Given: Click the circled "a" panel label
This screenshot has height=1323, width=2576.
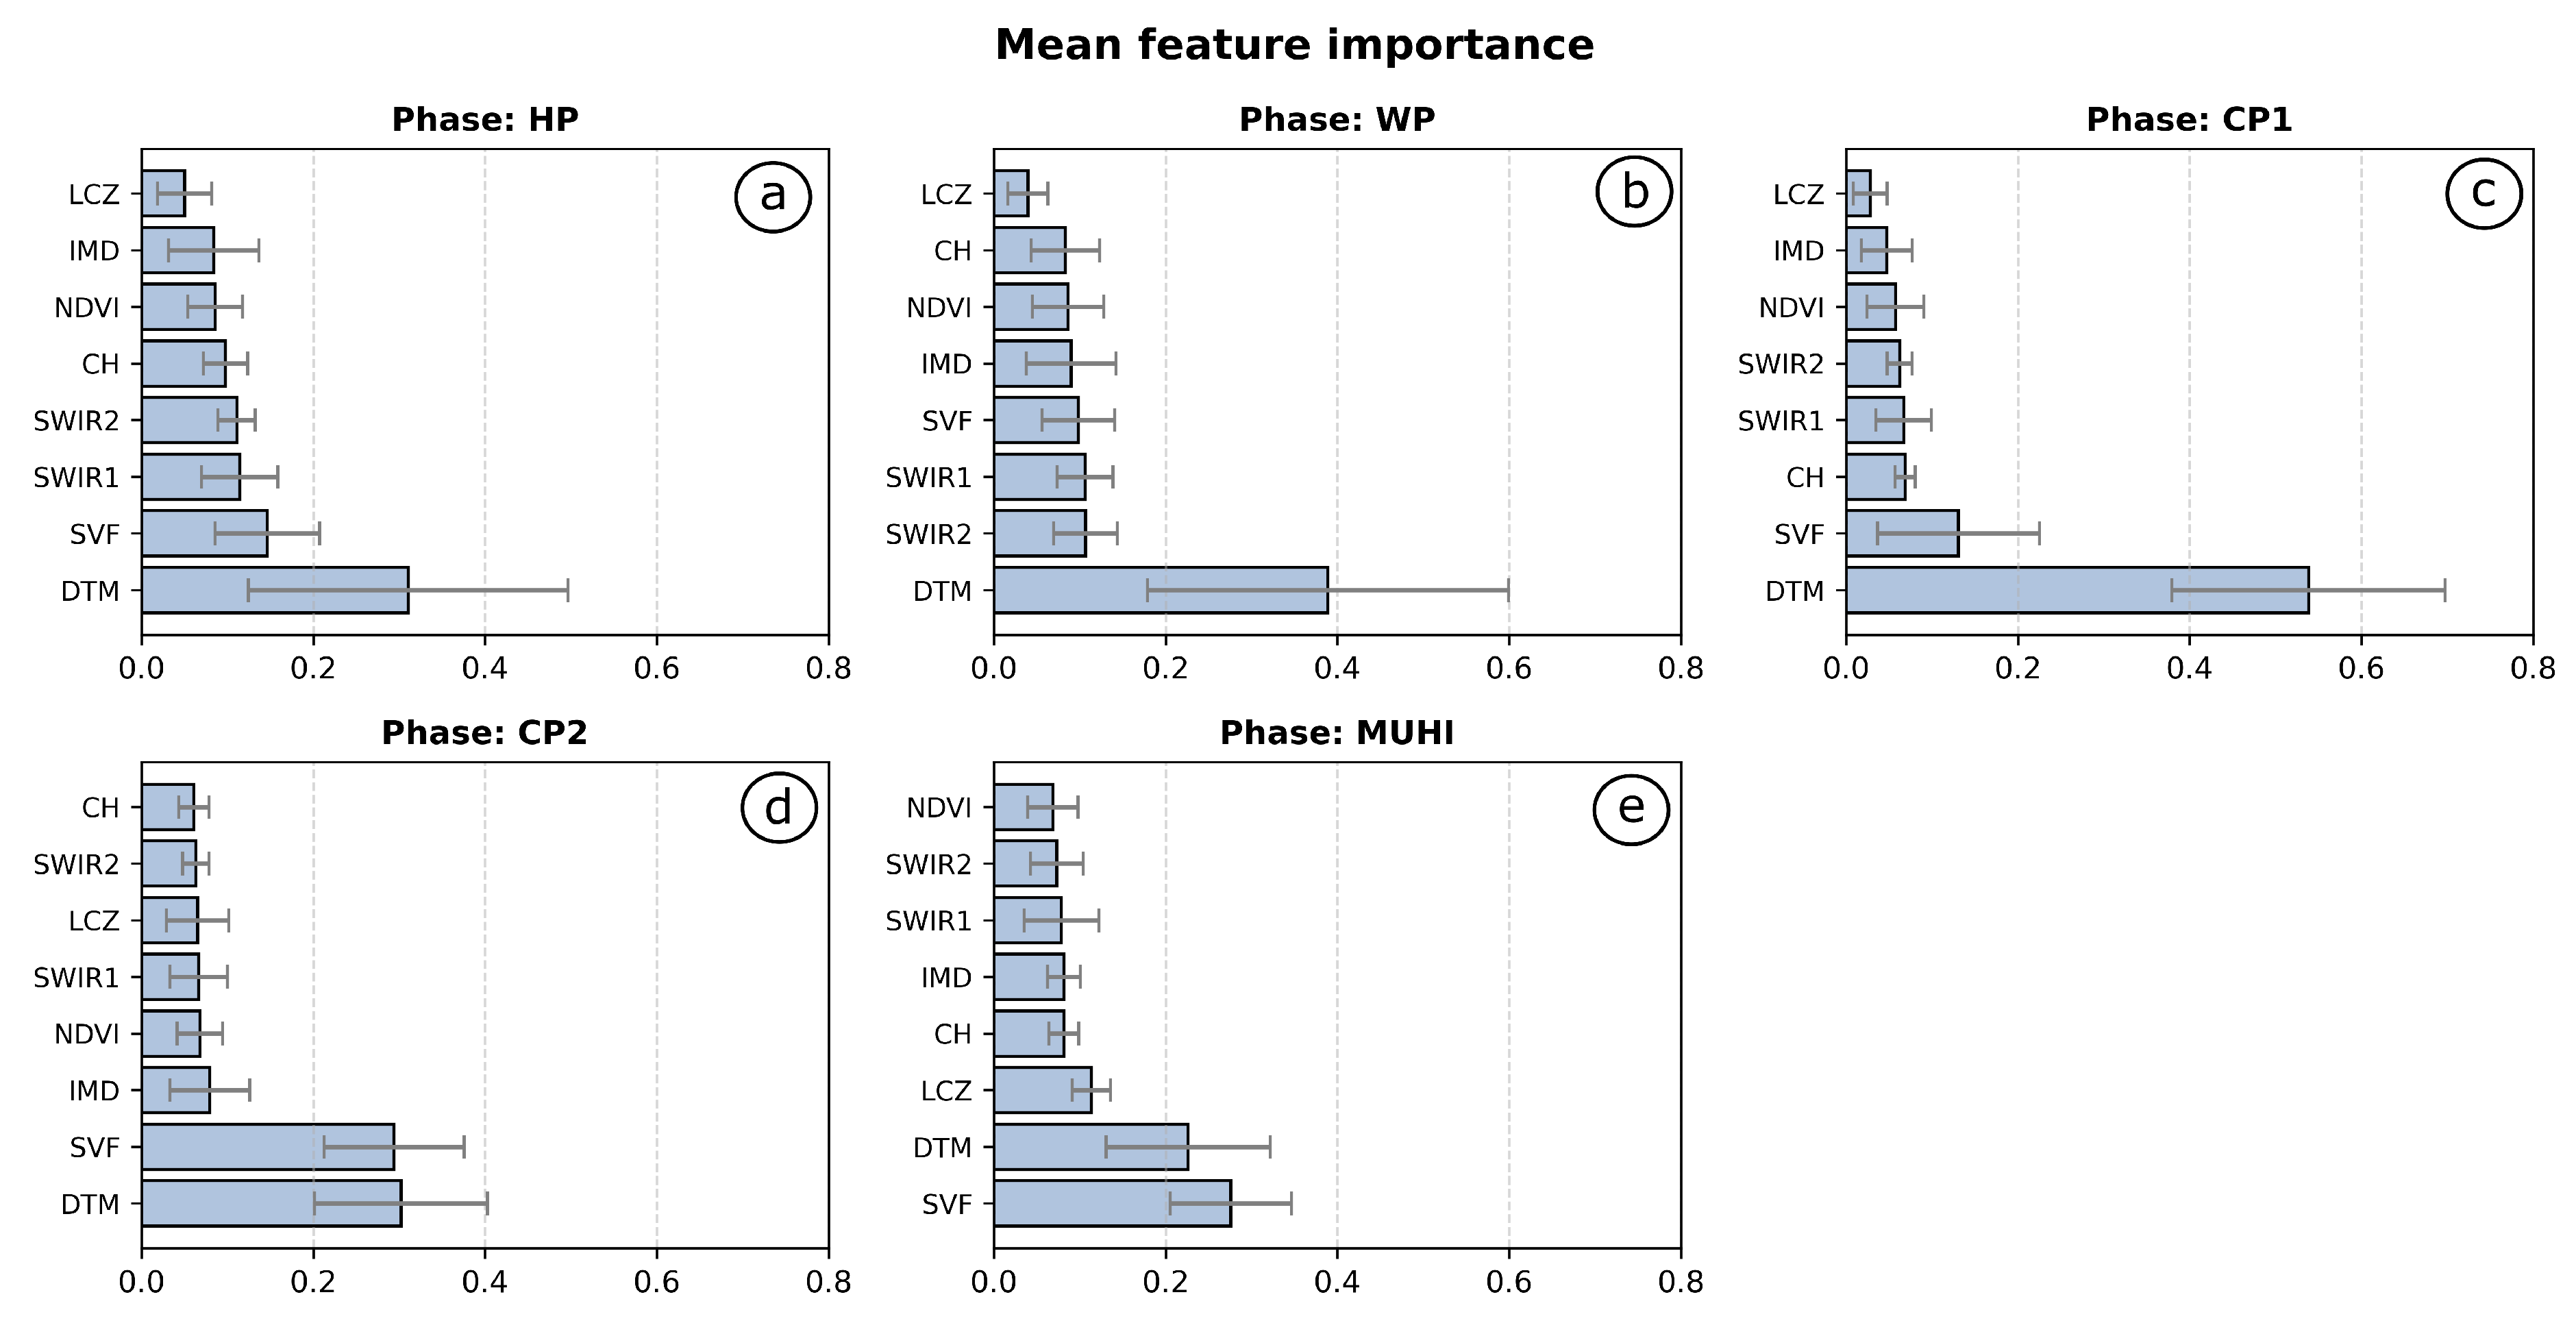Looking at the screenshot, I should click(772, 194).
